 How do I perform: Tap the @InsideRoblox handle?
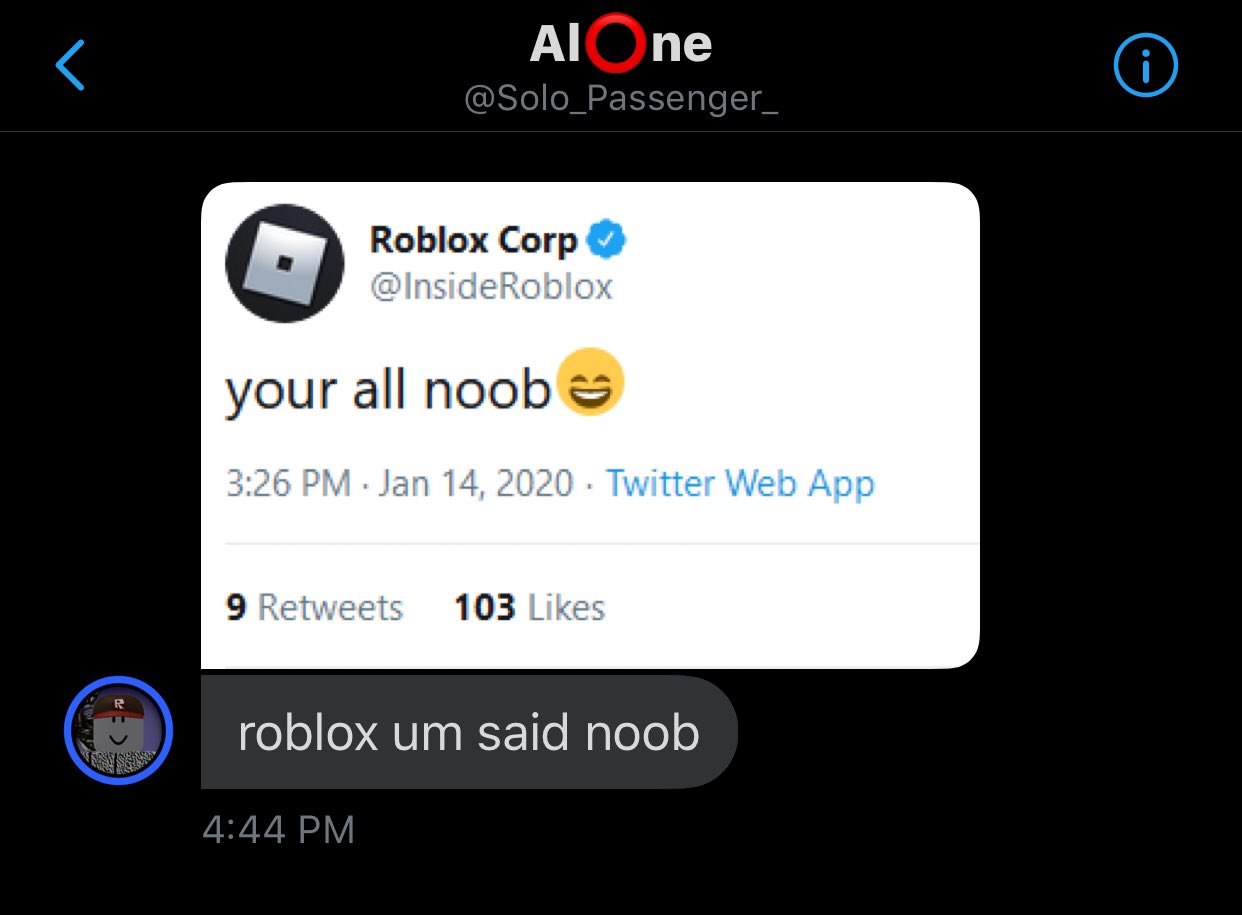tap(491, 287)
